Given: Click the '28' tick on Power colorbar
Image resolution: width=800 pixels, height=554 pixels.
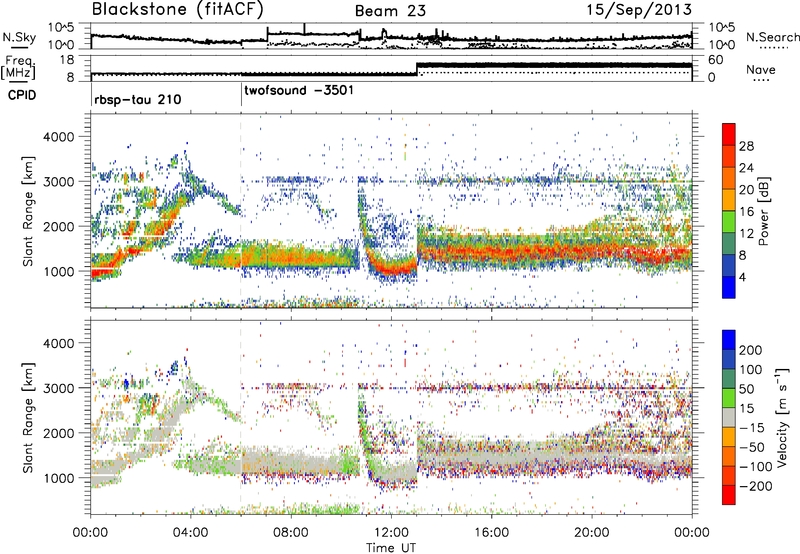Looking at the screenshot, I should tap(746, 146).
